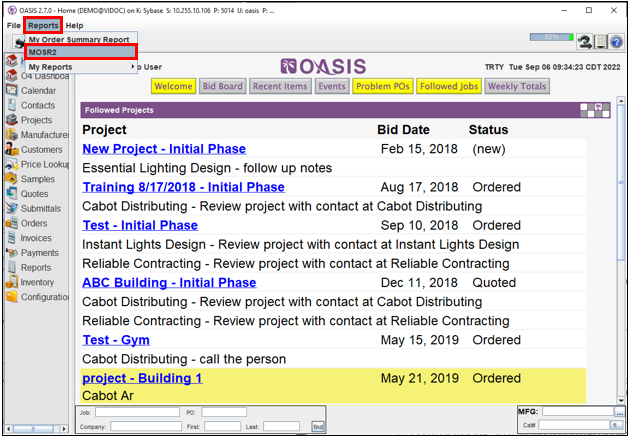The image size is (631, 439).
Task: Open Projects from the sidebar
Action: point(29,120)
